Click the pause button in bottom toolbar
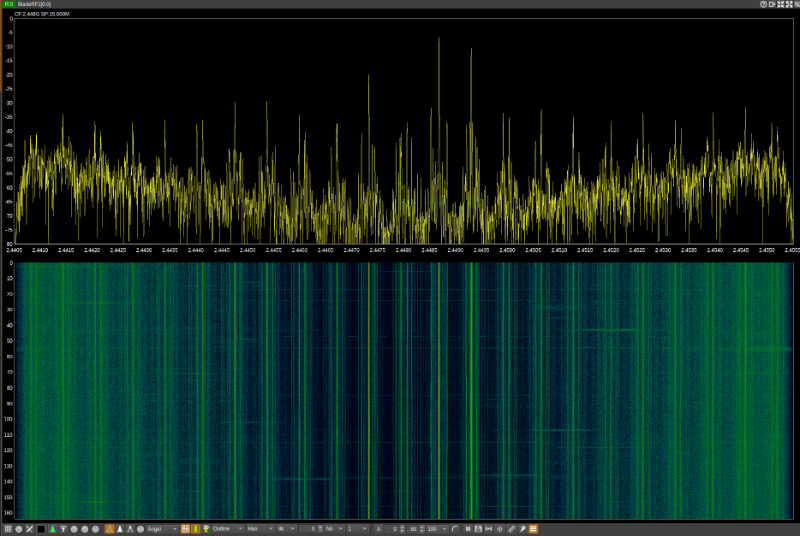This screenshot has height=536, width=800. pyautogui.click(x=467, y=528)
